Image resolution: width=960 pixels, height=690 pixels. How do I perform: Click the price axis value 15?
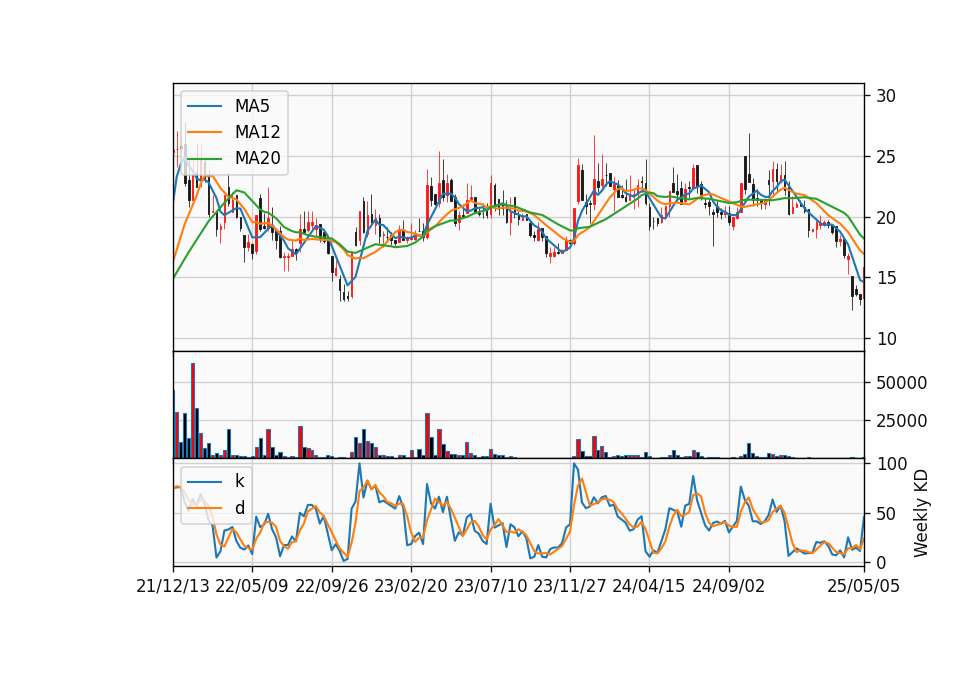tap(886, 278)
